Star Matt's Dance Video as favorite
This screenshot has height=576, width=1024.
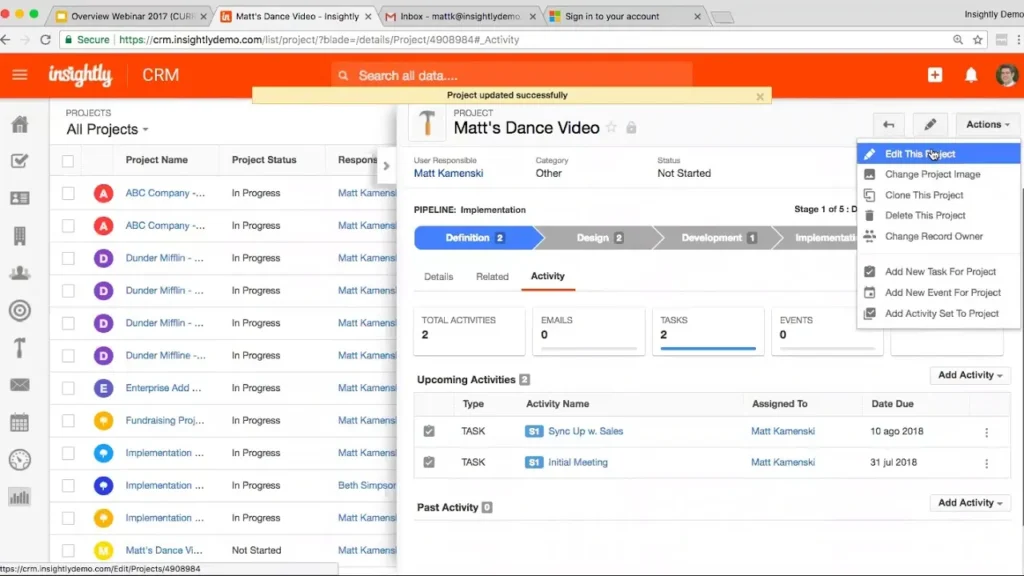612,128
